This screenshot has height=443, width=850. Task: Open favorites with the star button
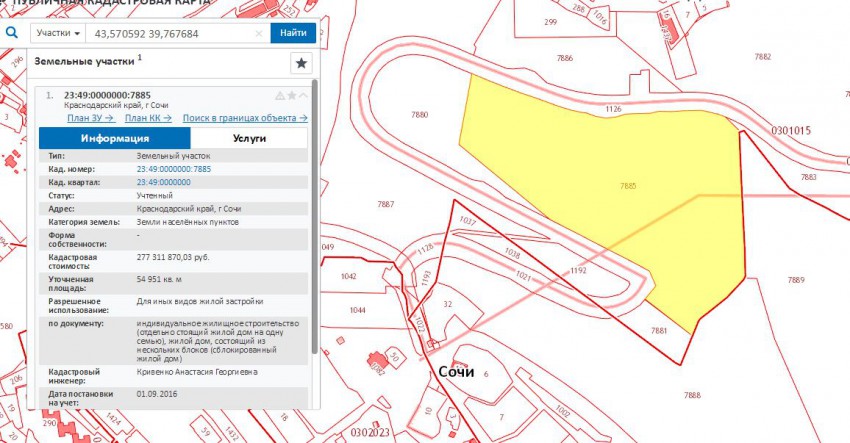[300, 63]
